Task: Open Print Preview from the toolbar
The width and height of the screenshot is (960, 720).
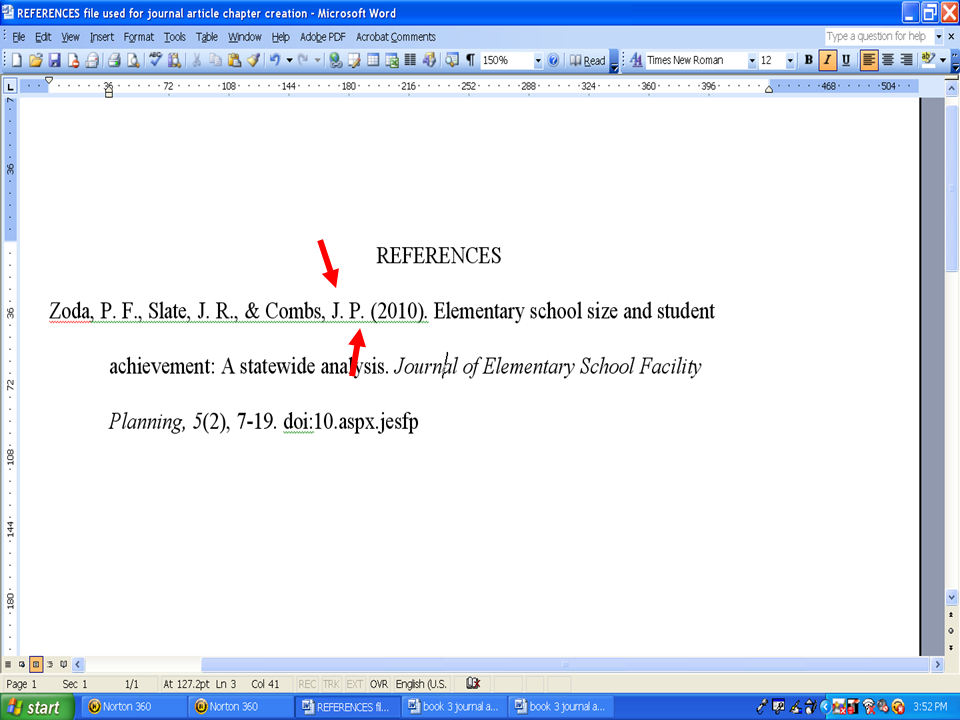Action: [133, 60]
